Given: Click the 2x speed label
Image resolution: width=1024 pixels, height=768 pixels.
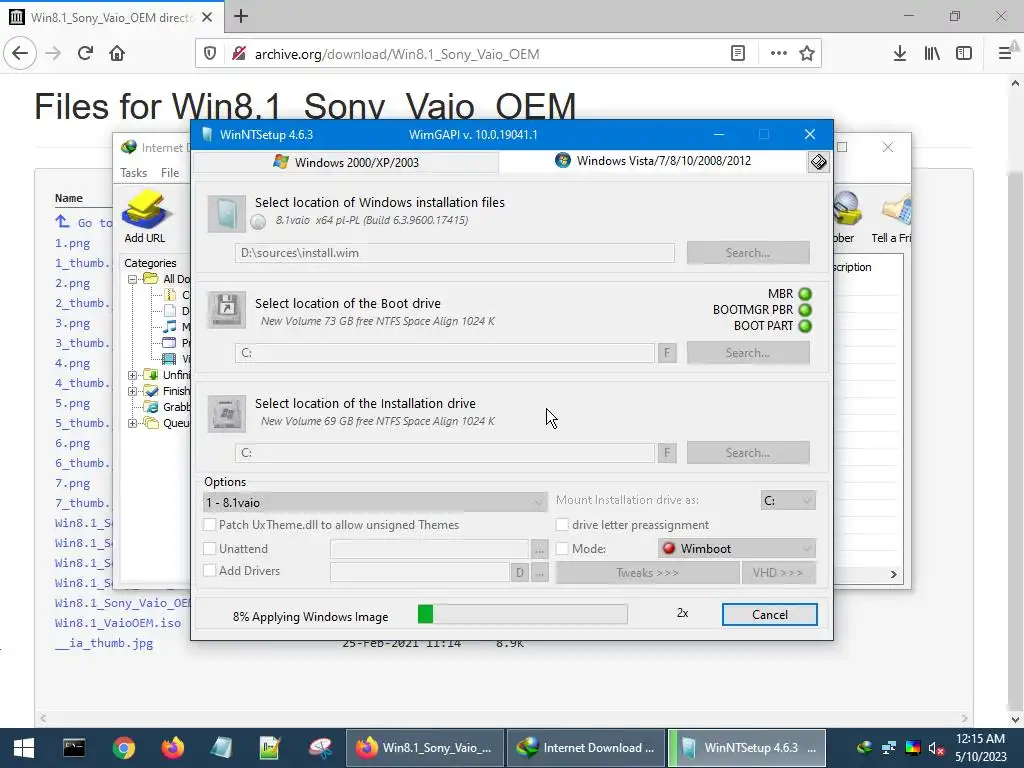Looking at the screenshot, I should coord(682,613).
